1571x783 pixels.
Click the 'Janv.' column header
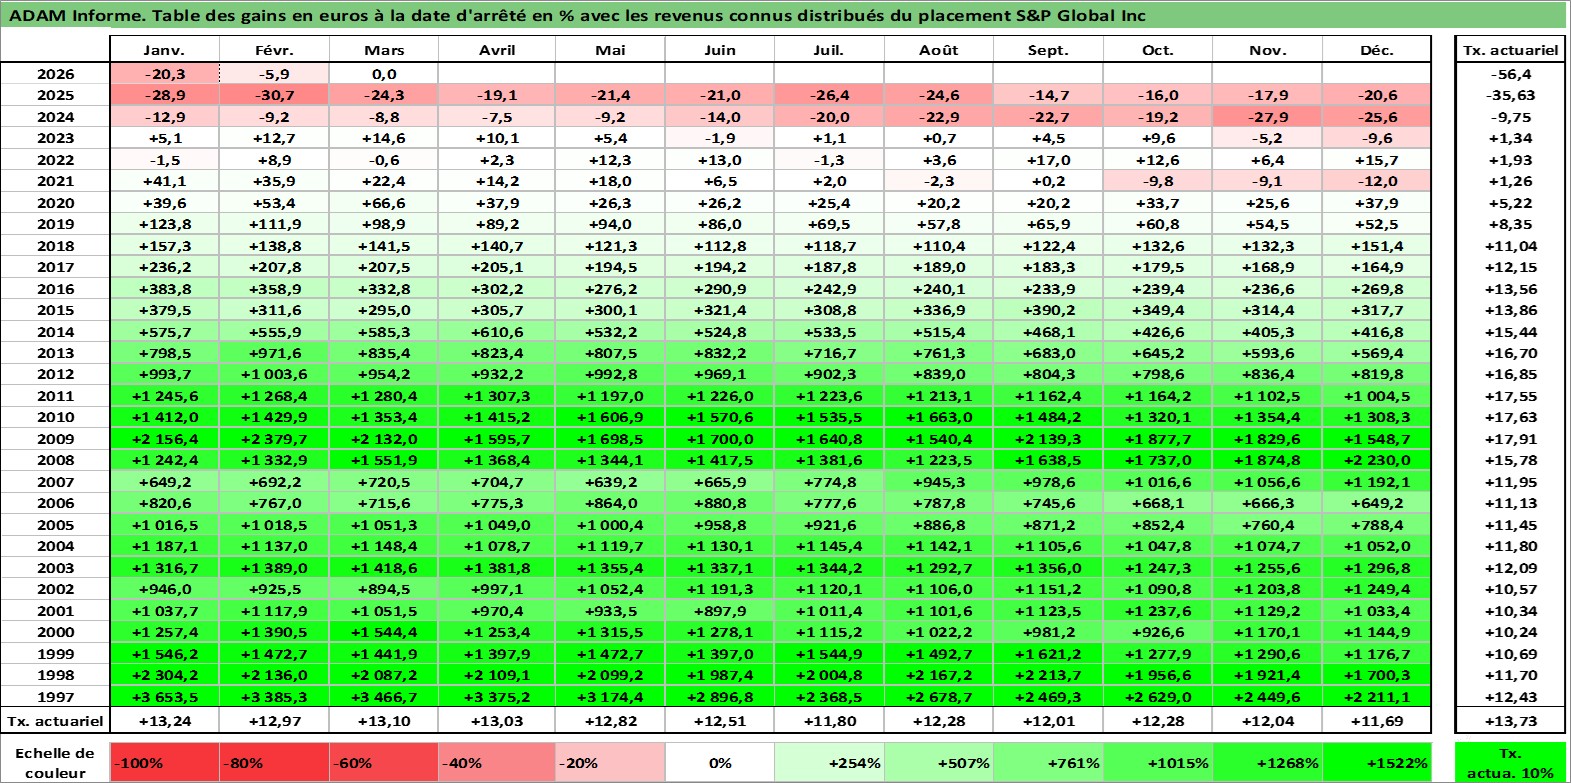tap(164, 50)
